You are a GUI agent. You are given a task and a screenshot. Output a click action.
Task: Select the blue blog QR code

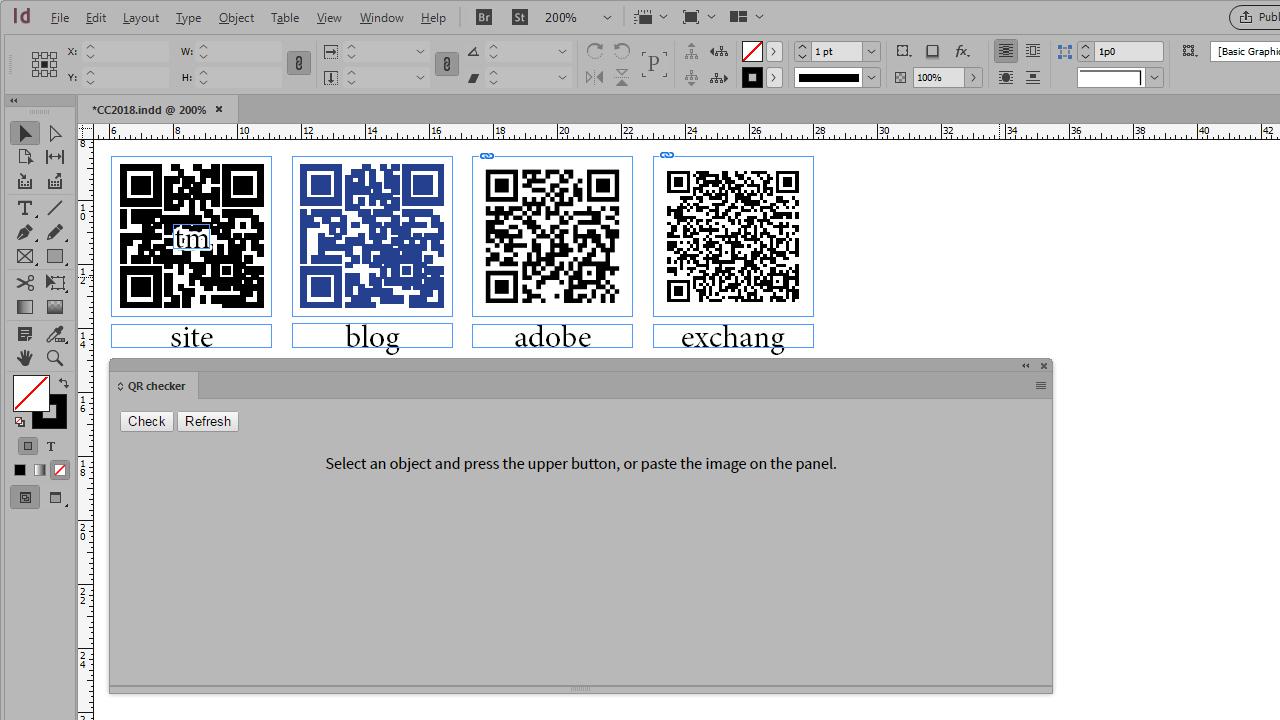(x=372, y=236)
